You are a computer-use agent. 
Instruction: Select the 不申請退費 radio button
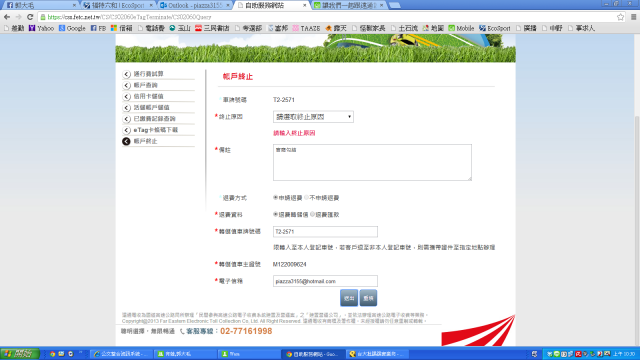click(307, 198)
